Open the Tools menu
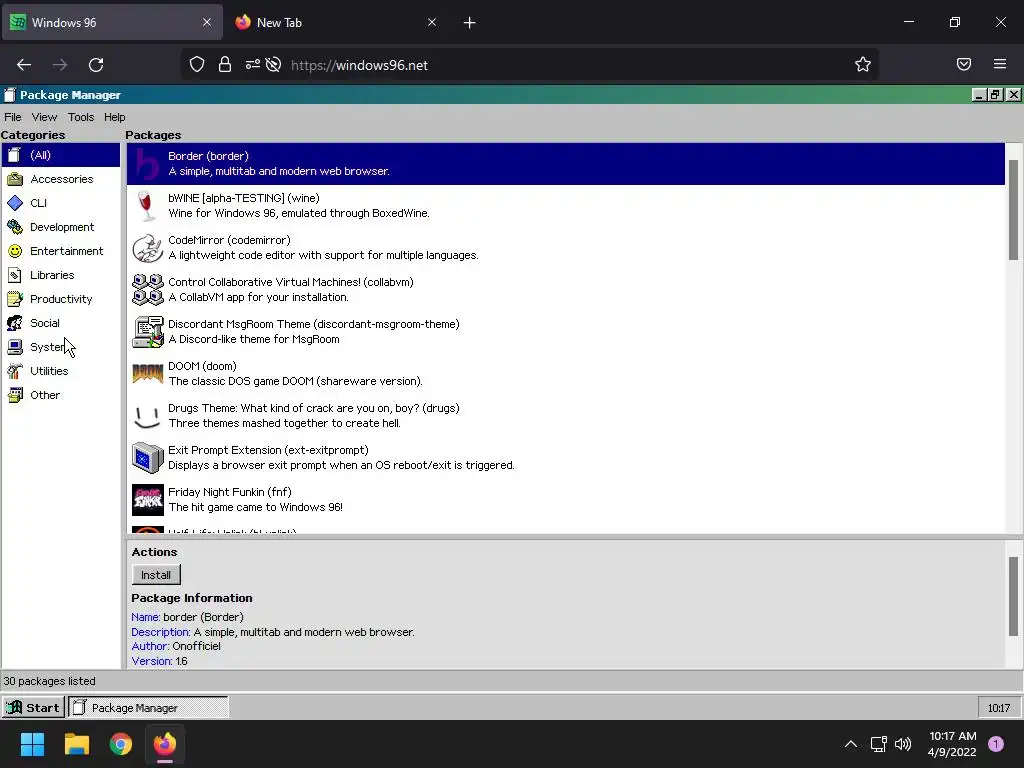The height and width of the screenshot is (768, 1024). click(81, 118)
